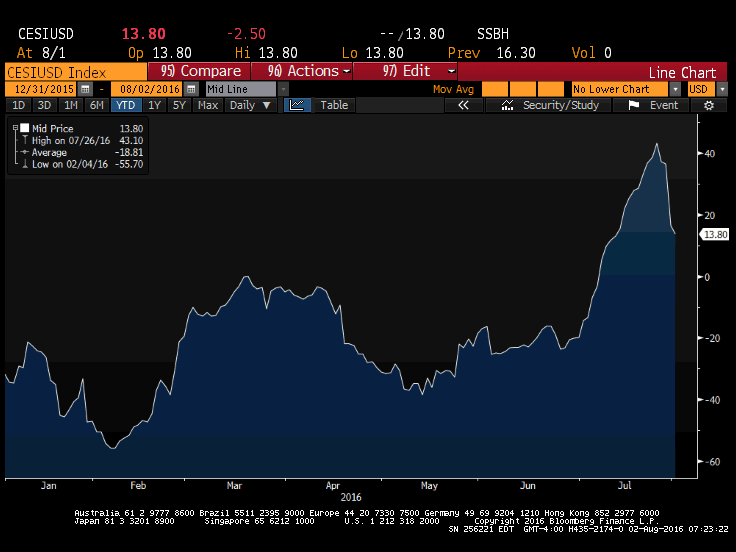The image size is (736, 552).
Task: Click the Security/Study chart icon
Action: [507, 105]
